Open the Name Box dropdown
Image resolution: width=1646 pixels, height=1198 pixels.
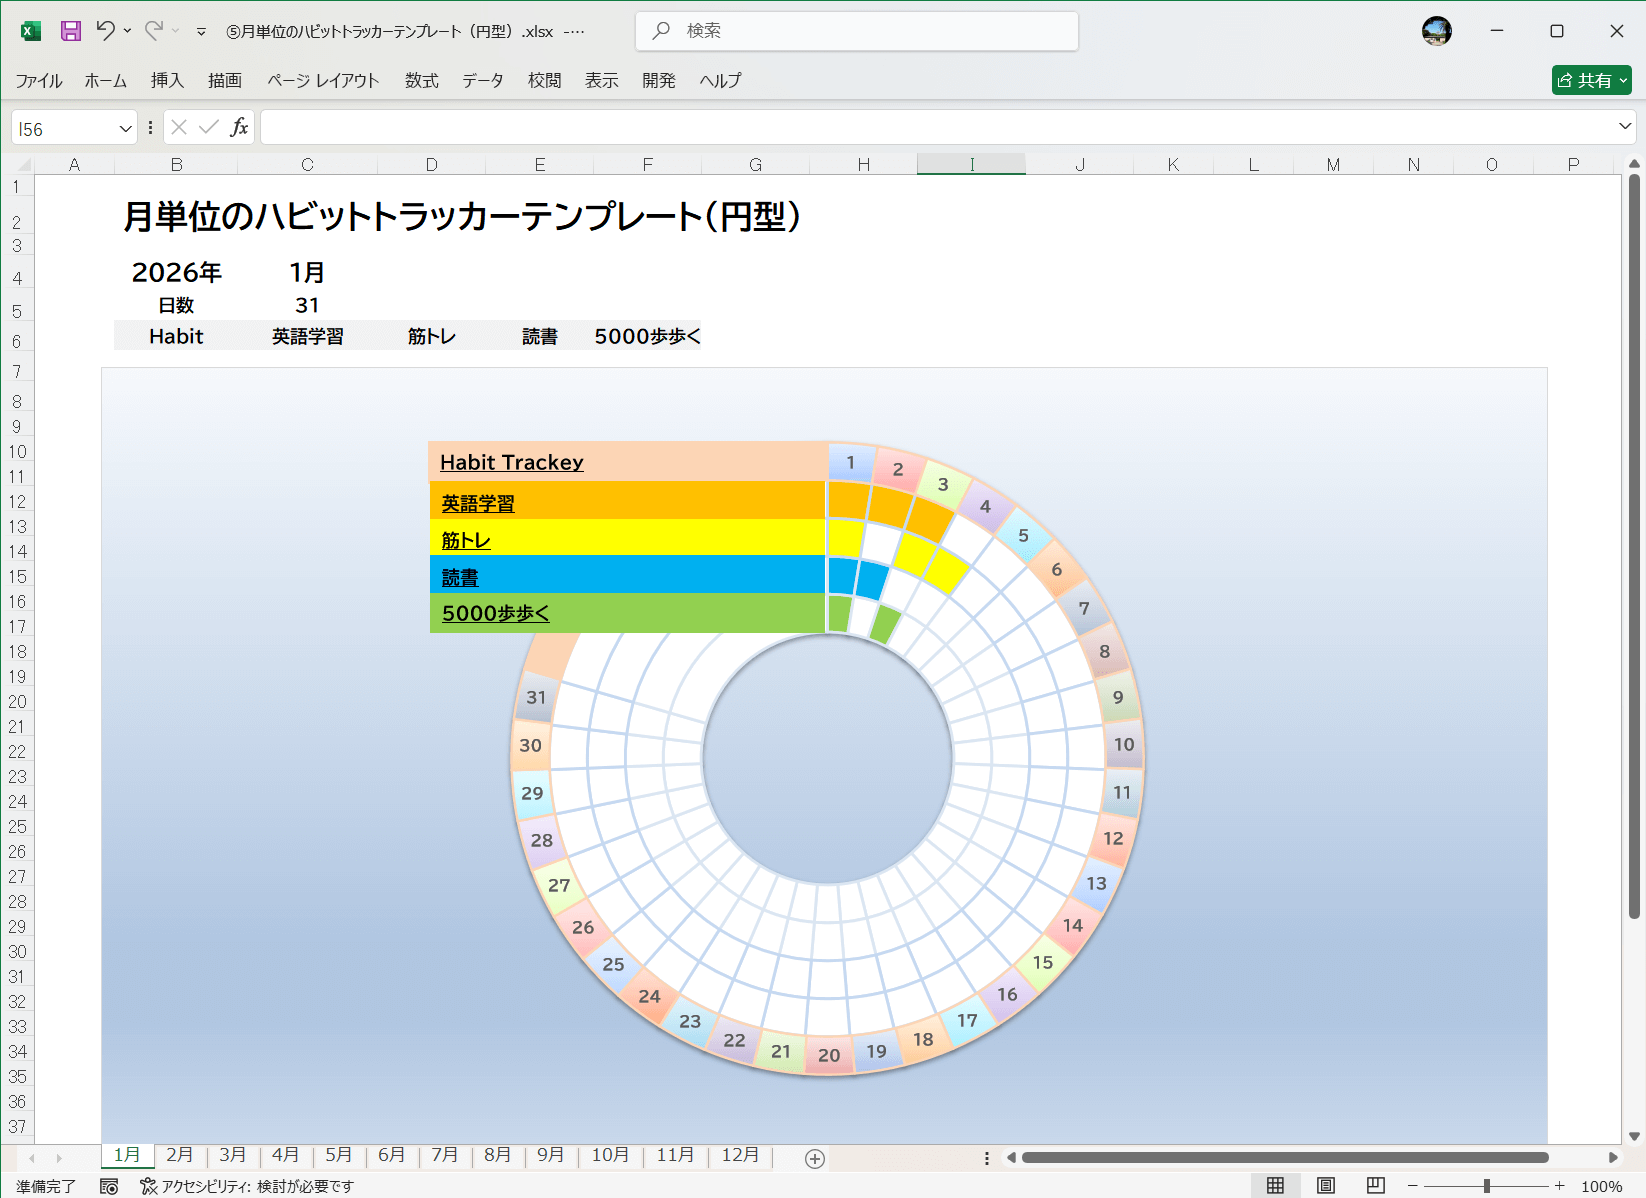(x=124, y=127)
